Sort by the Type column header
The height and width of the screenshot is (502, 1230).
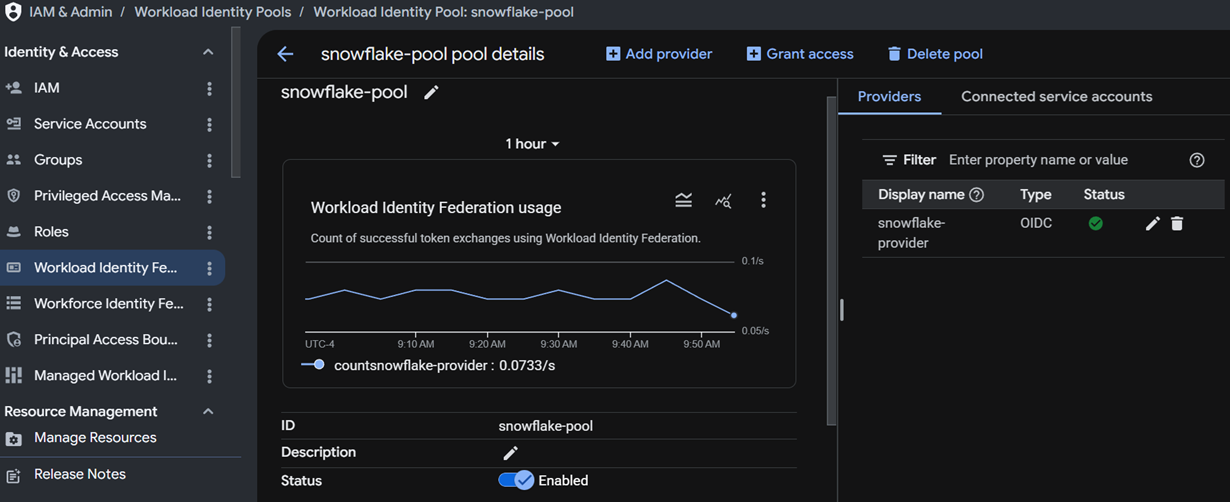(1036, 195)
